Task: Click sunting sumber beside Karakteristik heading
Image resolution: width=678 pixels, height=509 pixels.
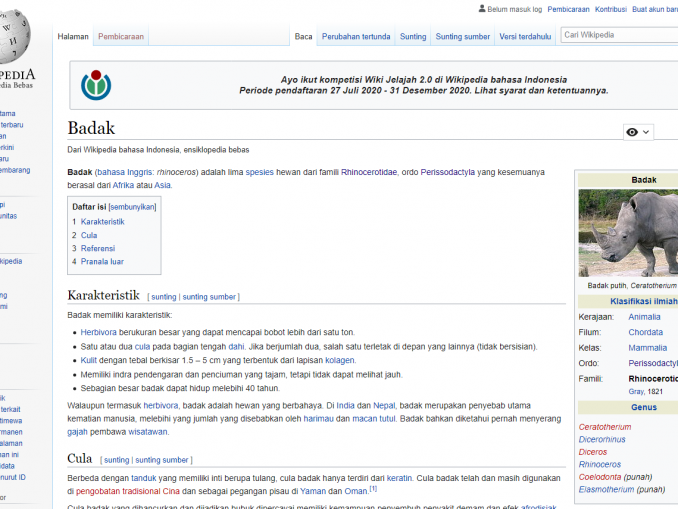Action: 209,297
